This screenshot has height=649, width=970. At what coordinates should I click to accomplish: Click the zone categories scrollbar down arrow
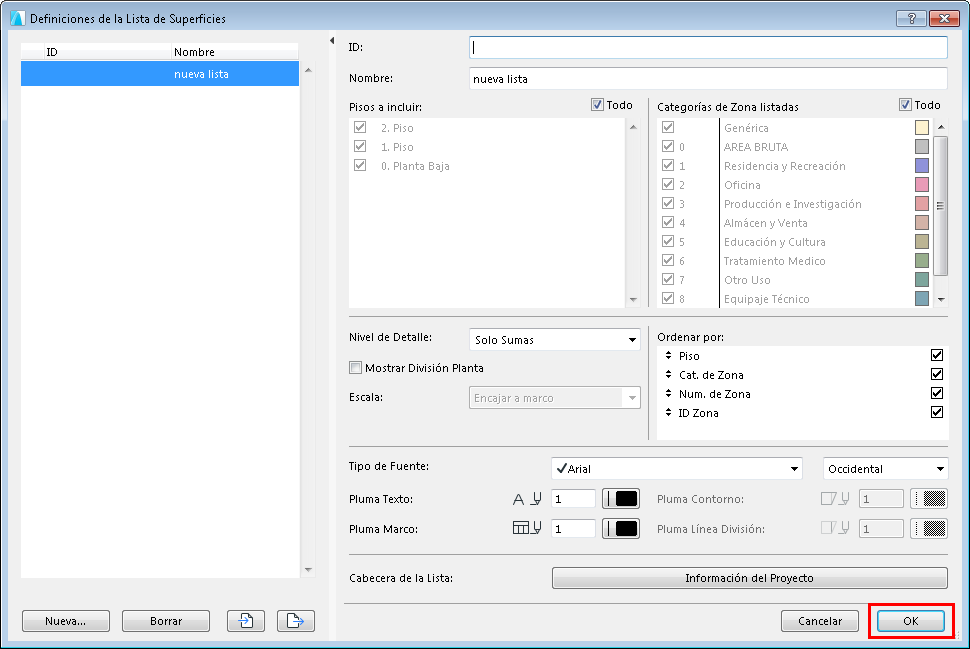tap(941, 299)
